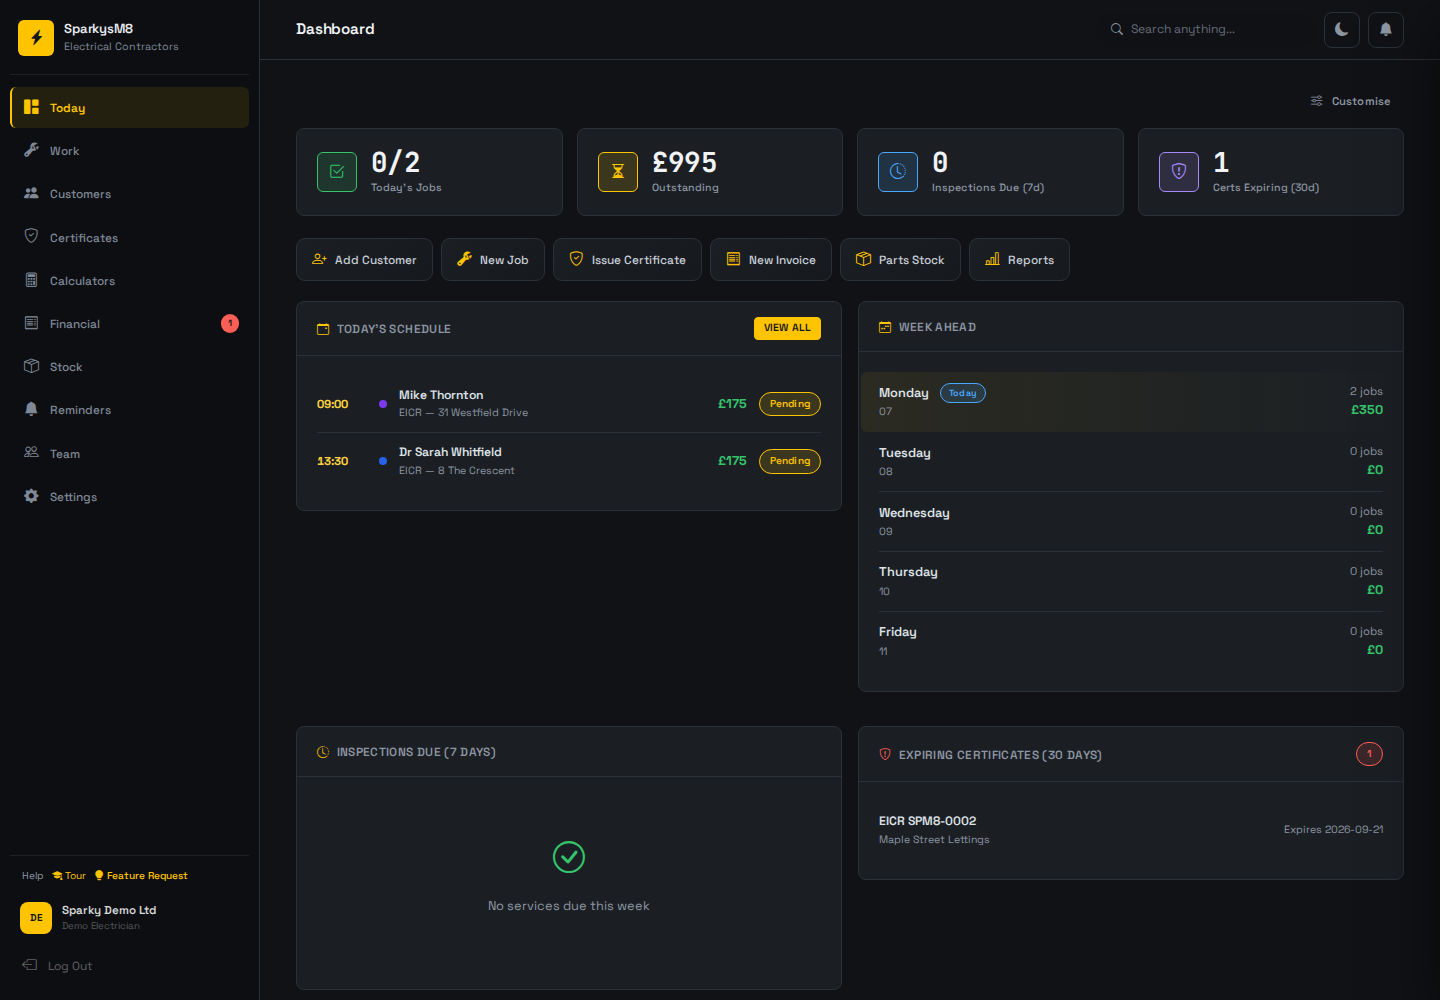Image resolution: width=1440 pixels, height=1000 pixels.
Task: Click the Certs Expiring shield icon
Action: tap(1179, 172)
